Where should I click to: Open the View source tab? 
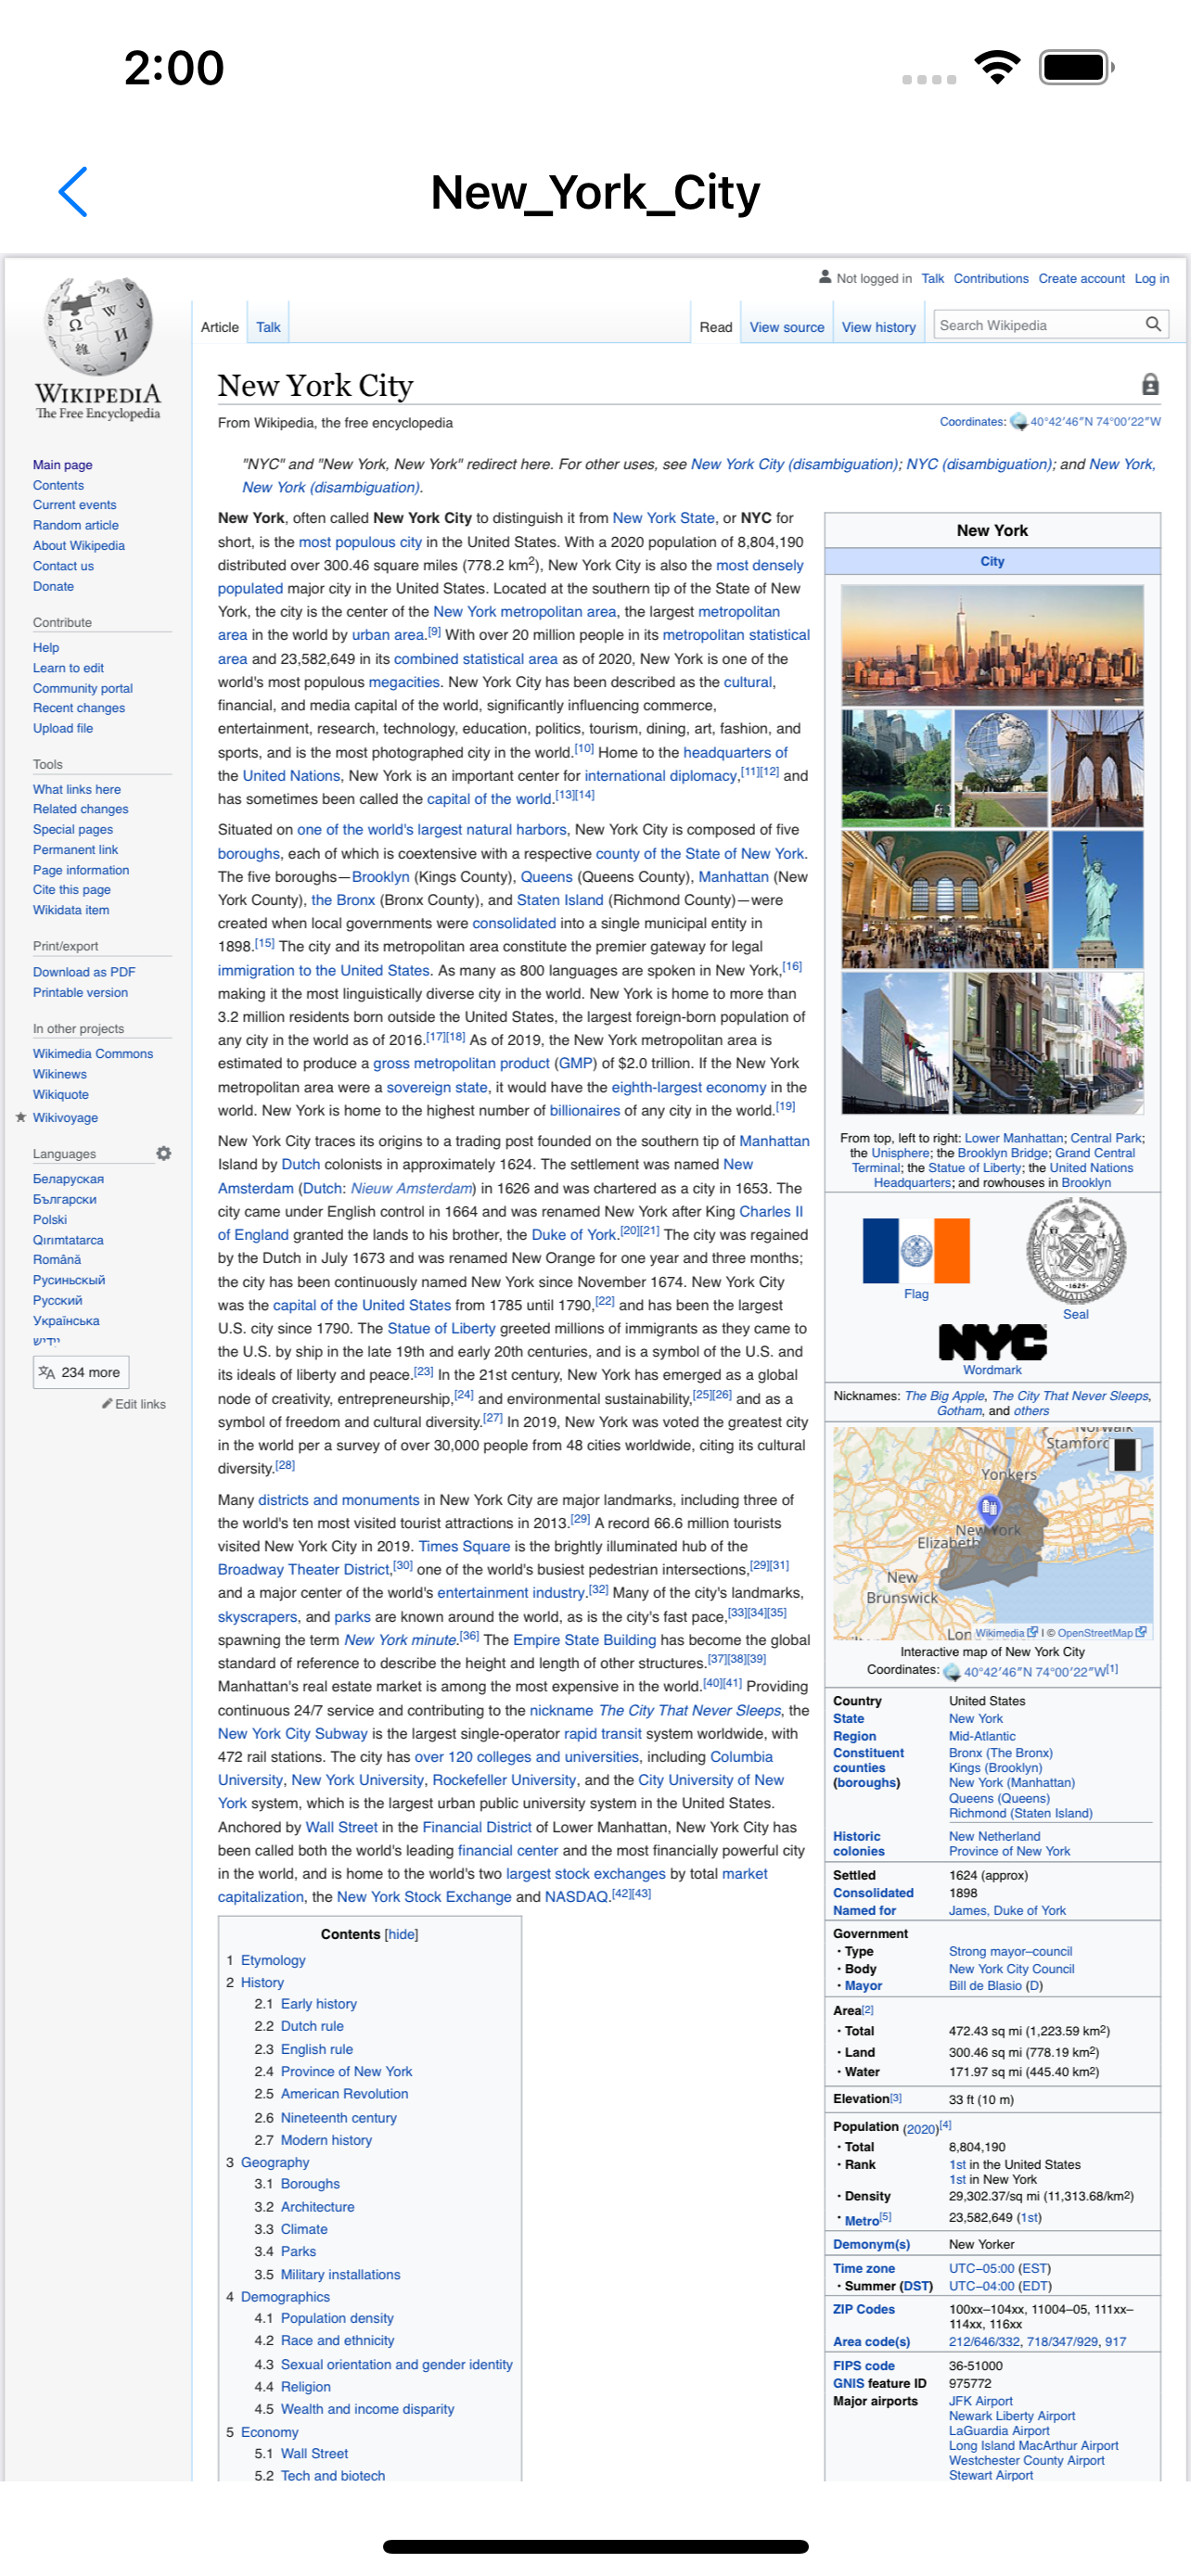pos(786,327)
